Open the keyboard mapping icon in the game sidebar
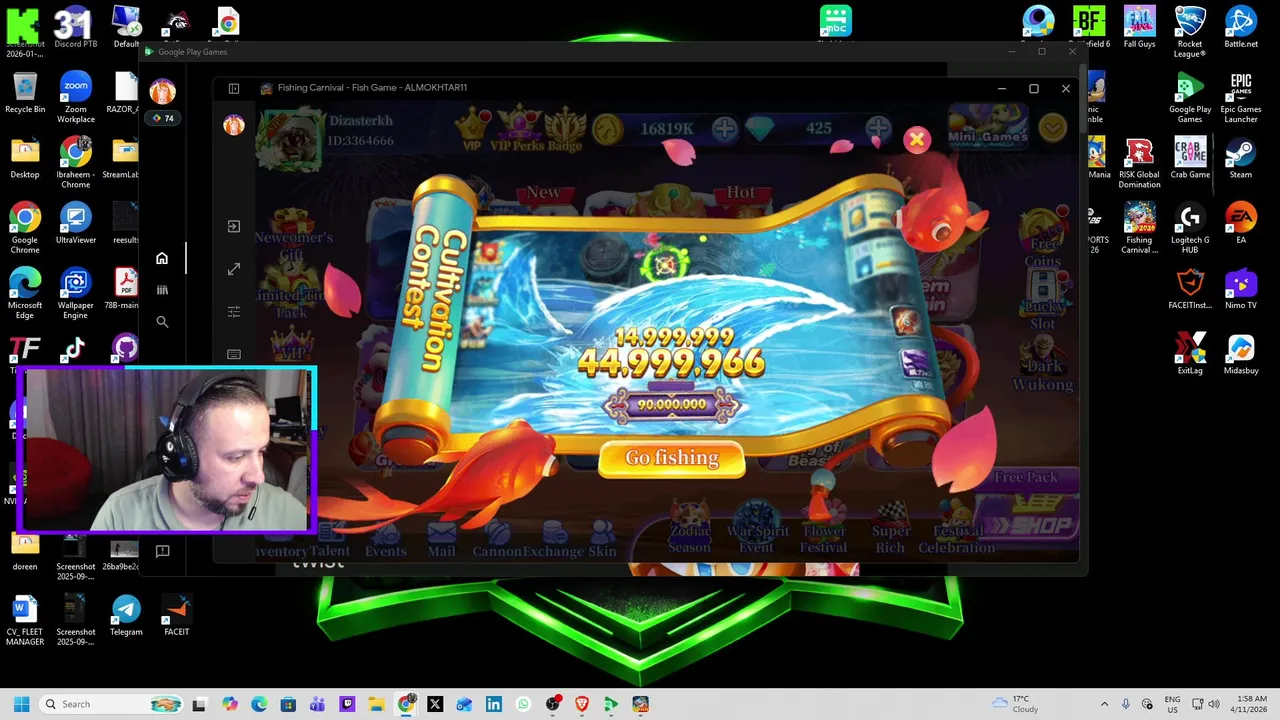 coord(234,354)
